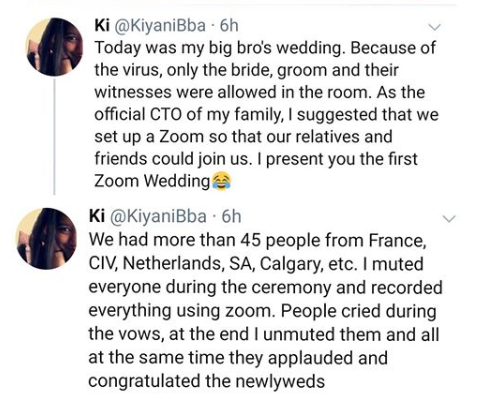Open the @KiyaniBba handle in first tweet
This screenshot has height=399, width=495.
click(x=160, y=26)
